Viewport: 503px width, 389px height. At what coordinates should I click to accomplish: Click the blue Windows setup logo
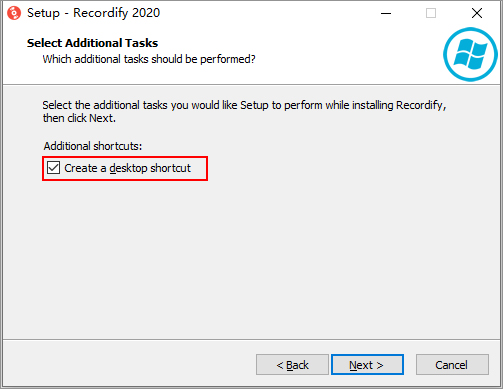click(470, 55)
